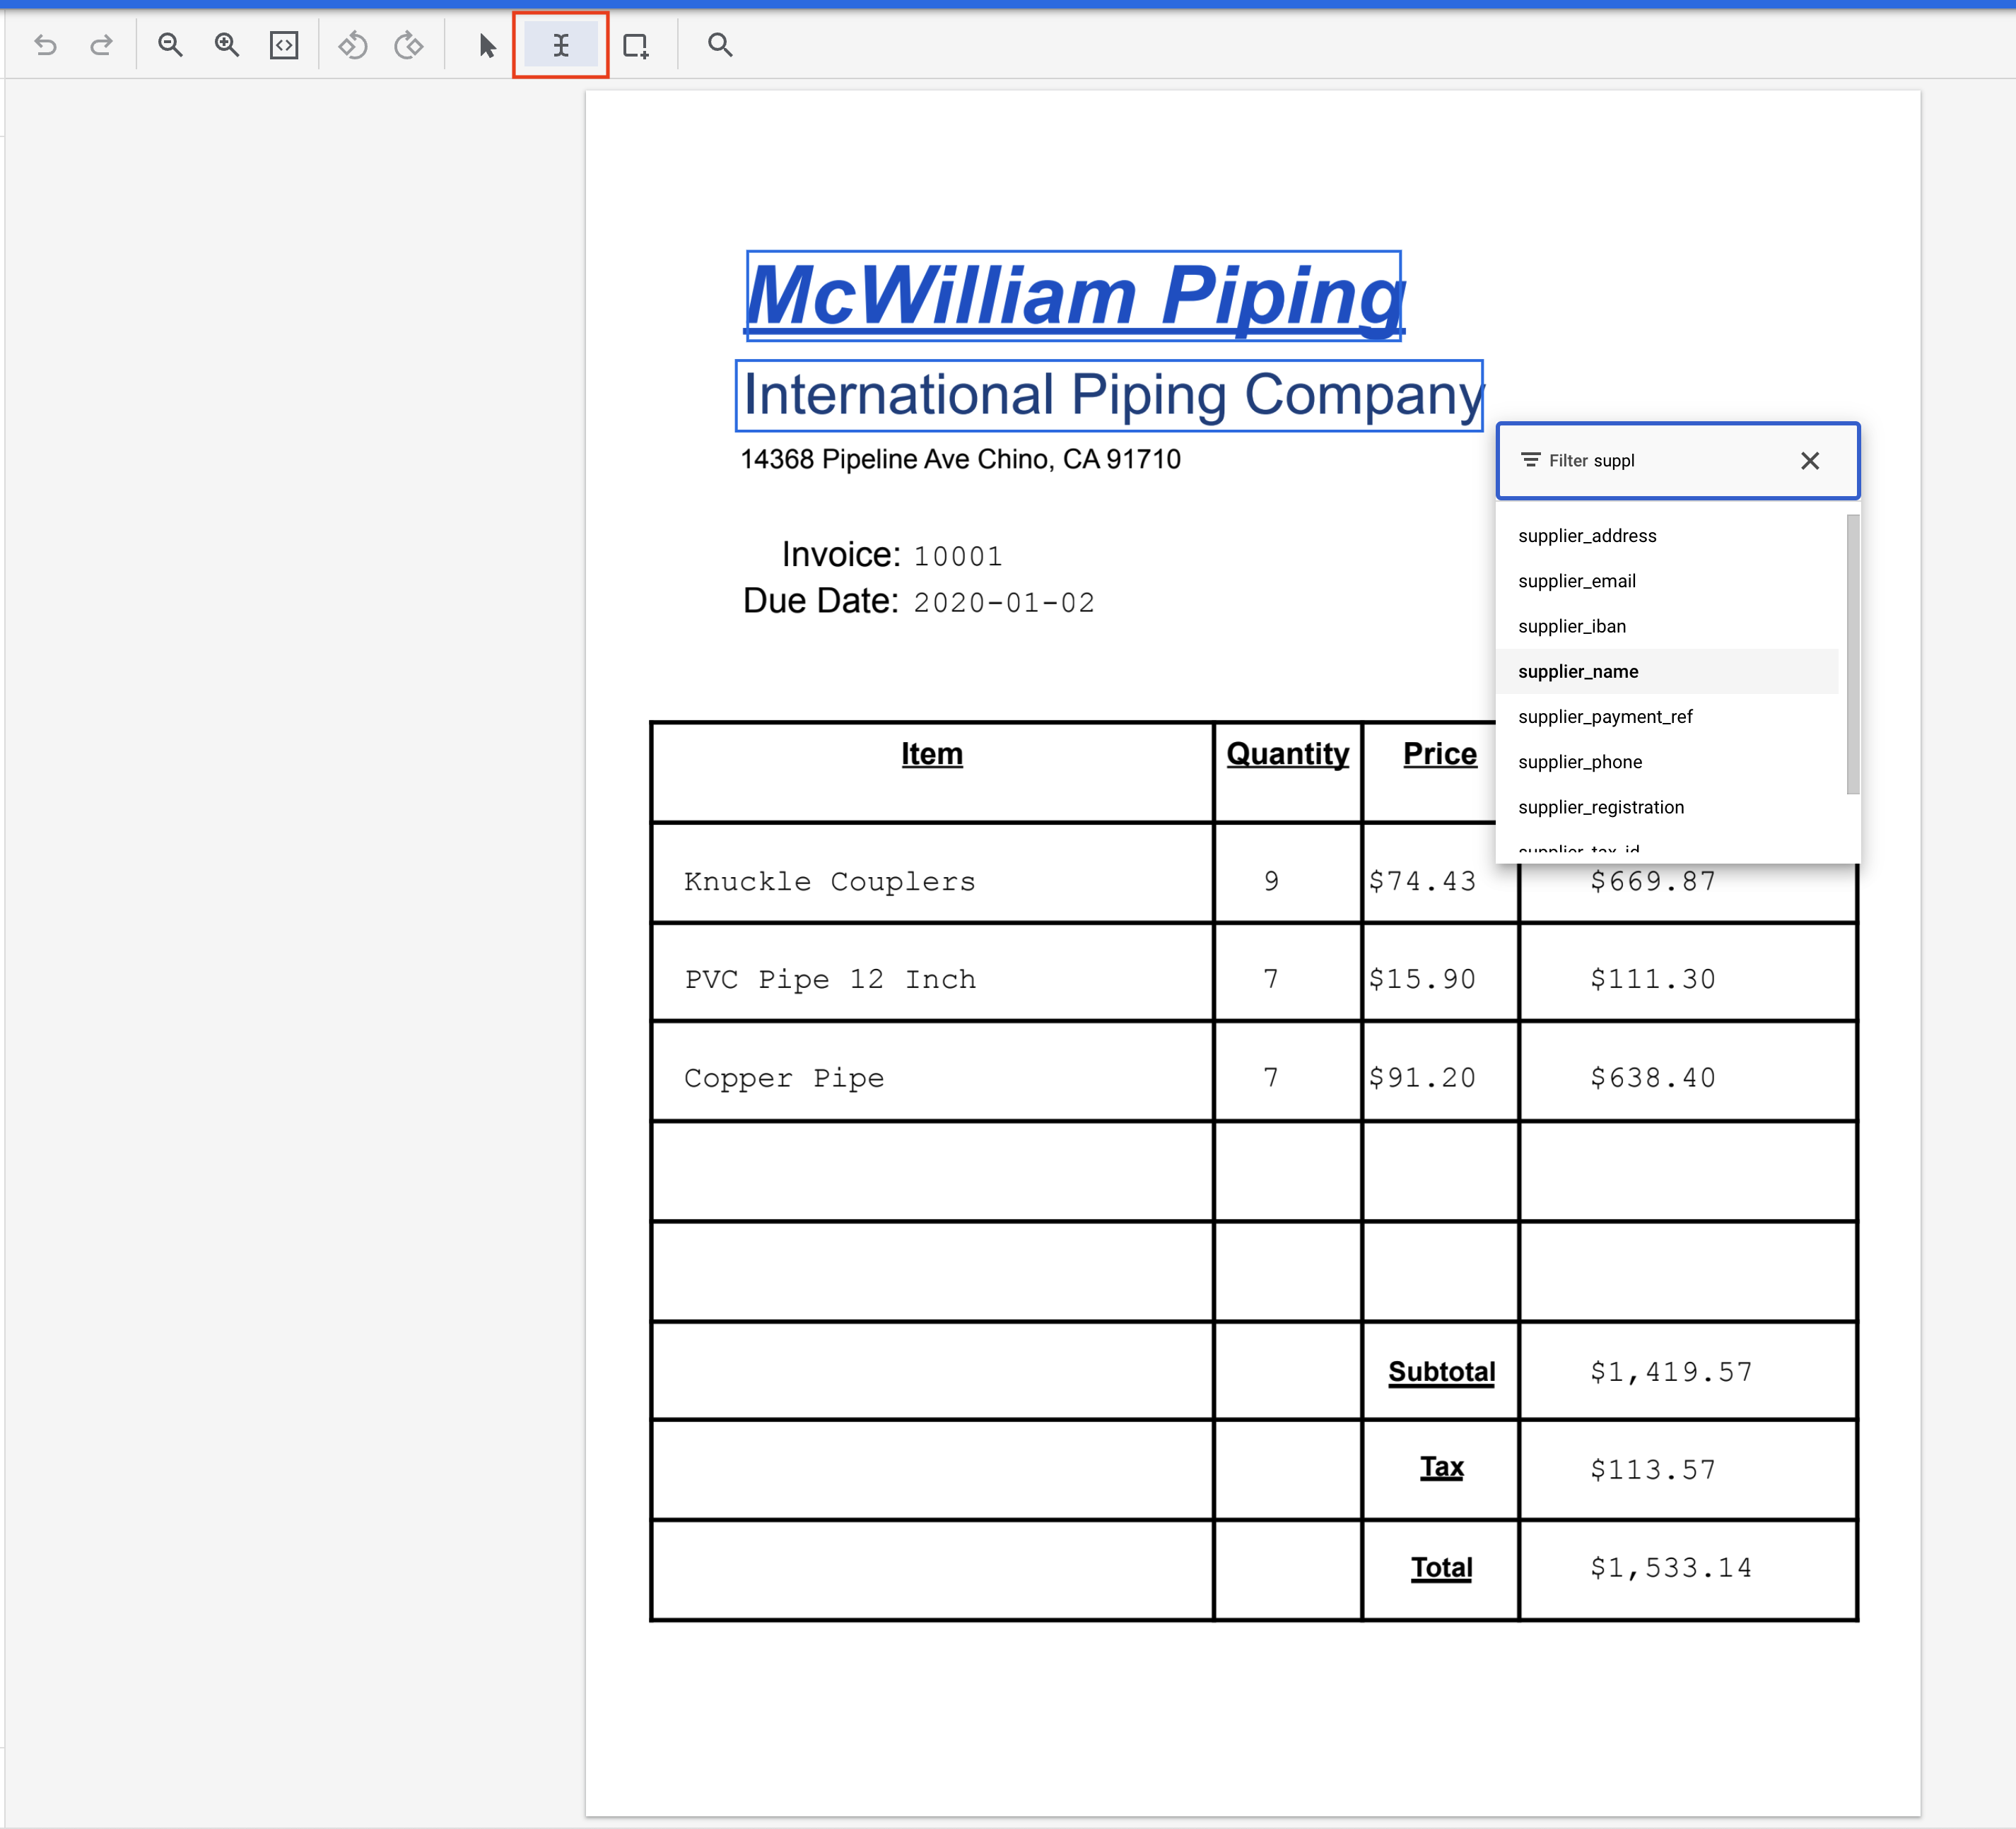Image resolution: width=2016 pixels, height=1829 pixels.
Task: Rotate the document counterclockwise
Action: (353, 45)
